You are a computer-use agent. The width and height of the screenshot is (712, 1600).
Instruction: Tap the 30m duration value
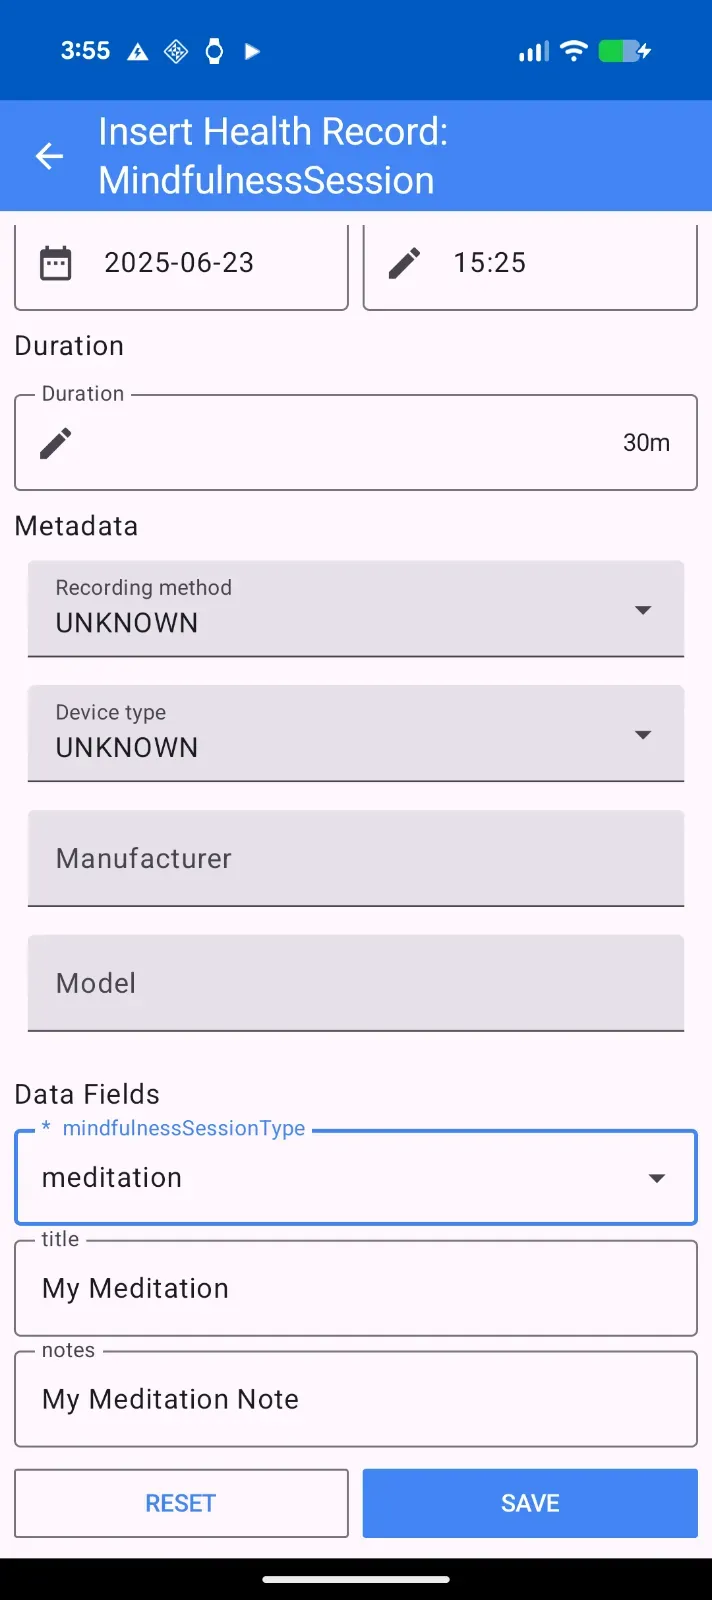(x=646, y=443)
